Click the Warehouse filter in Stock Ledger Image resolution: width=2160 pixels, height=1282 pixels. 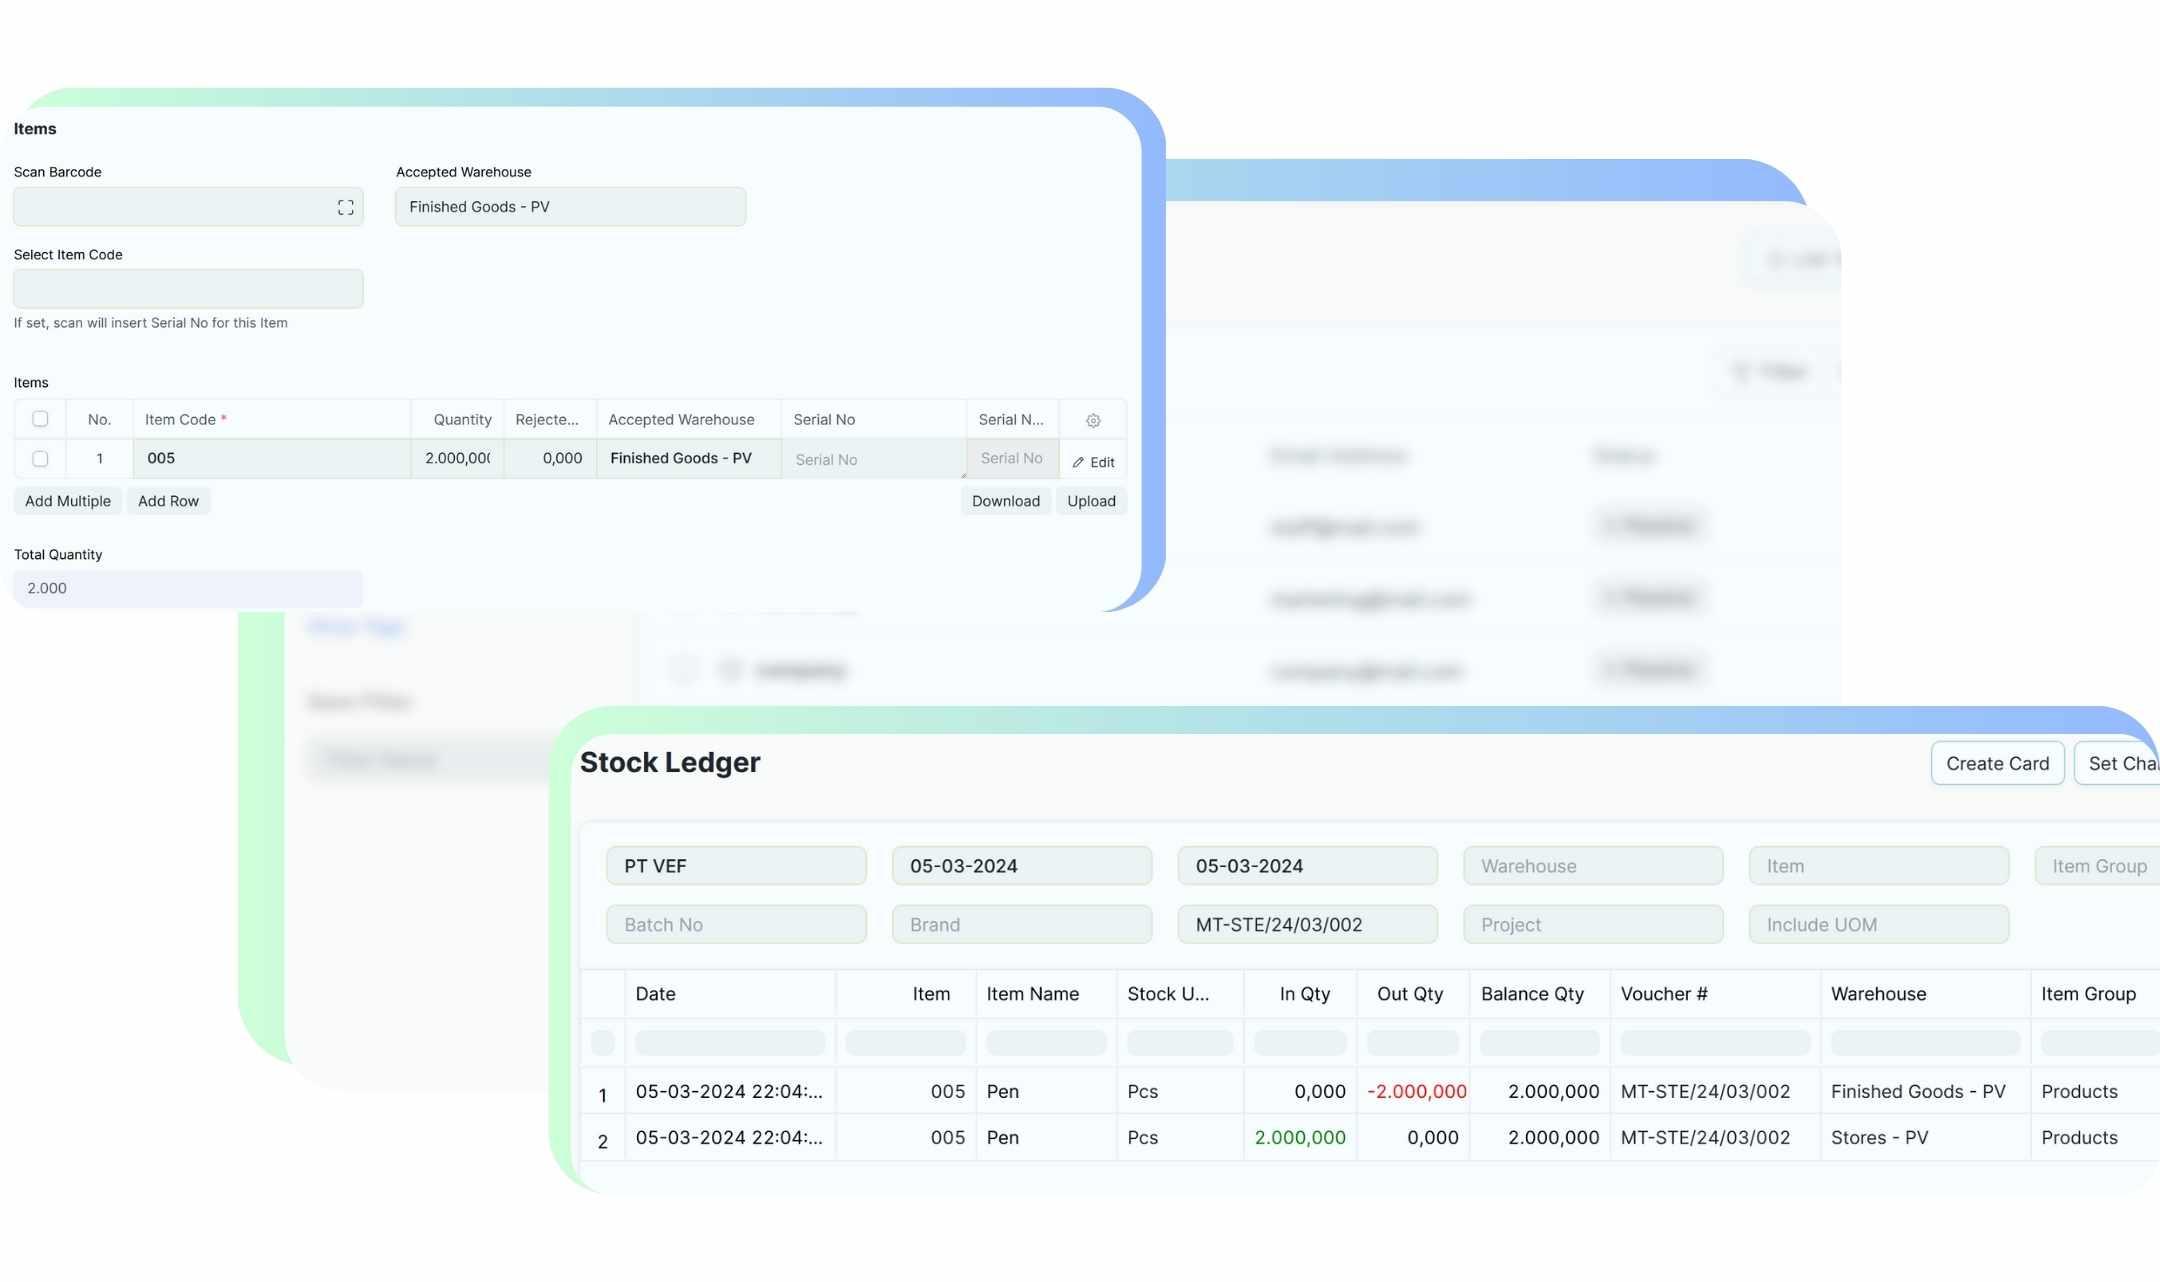coord(1592,866)
